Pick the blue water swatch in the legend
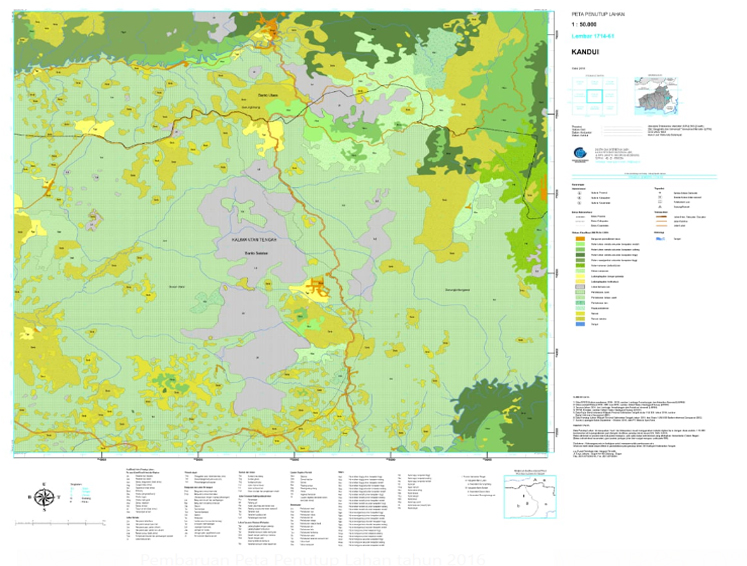This screenshot has height=566, width=747. tap(661, 239)
